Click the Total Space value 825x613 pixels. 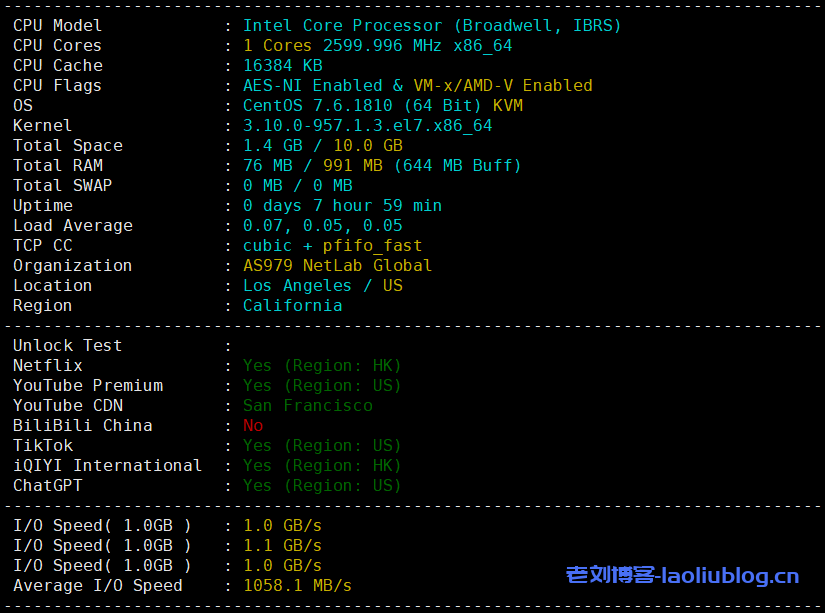point(322,146)
